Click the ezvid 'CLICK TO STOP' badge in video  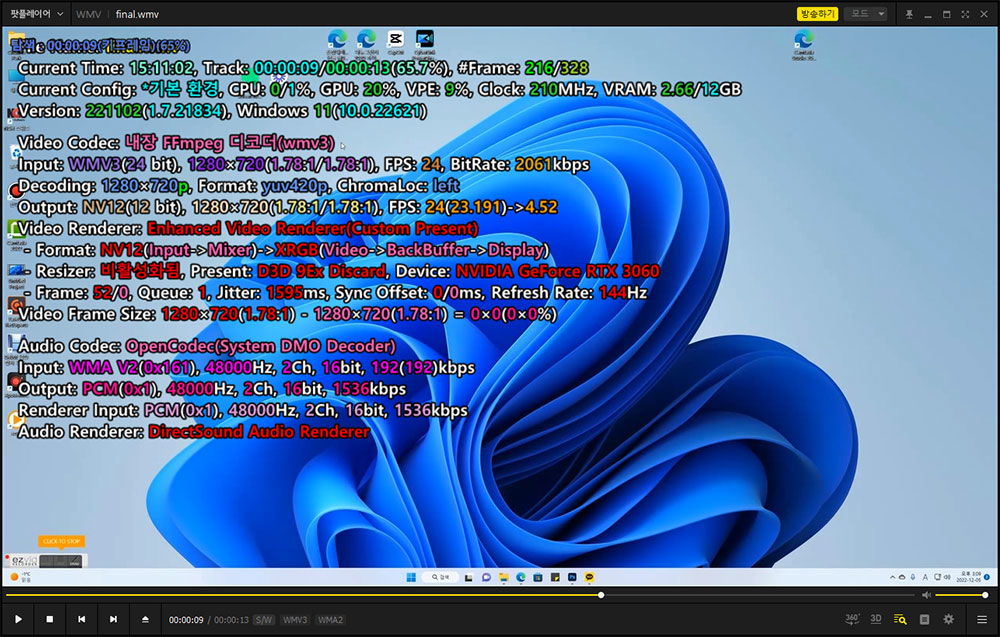(x=61, y=541)
